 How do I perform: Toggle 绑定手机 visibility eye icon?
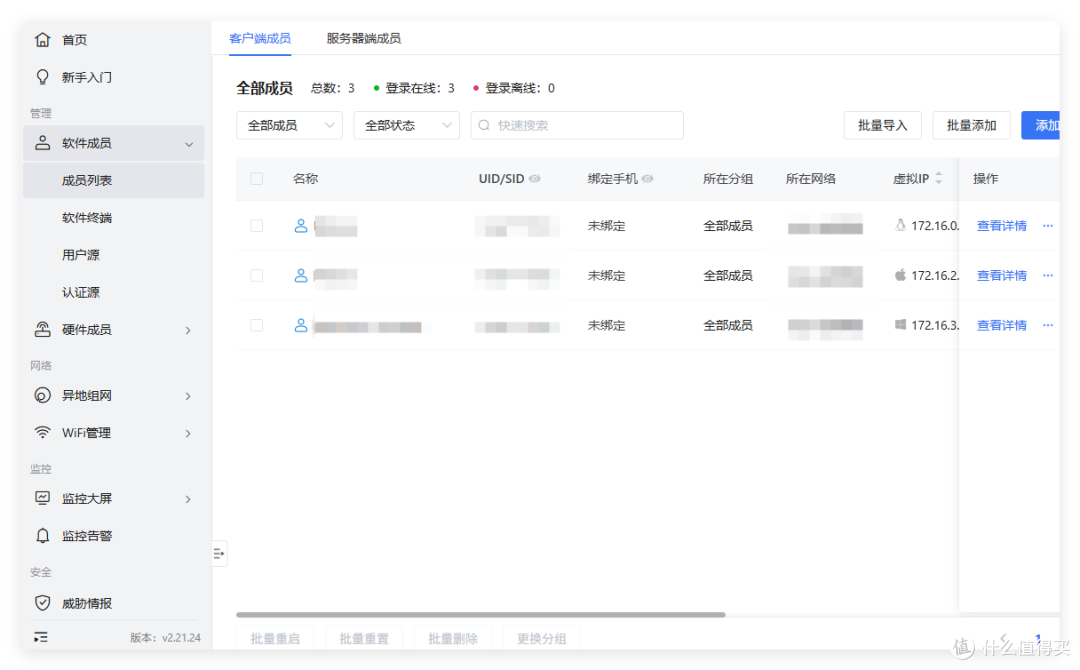tap(647, 179)
